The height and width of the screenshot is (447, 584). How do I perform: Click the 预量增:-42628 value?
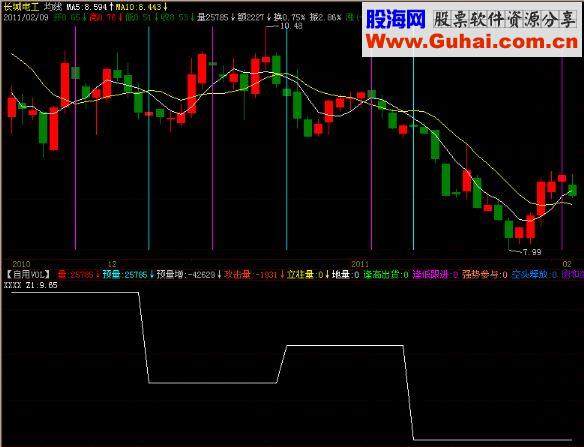click(186, 275)
